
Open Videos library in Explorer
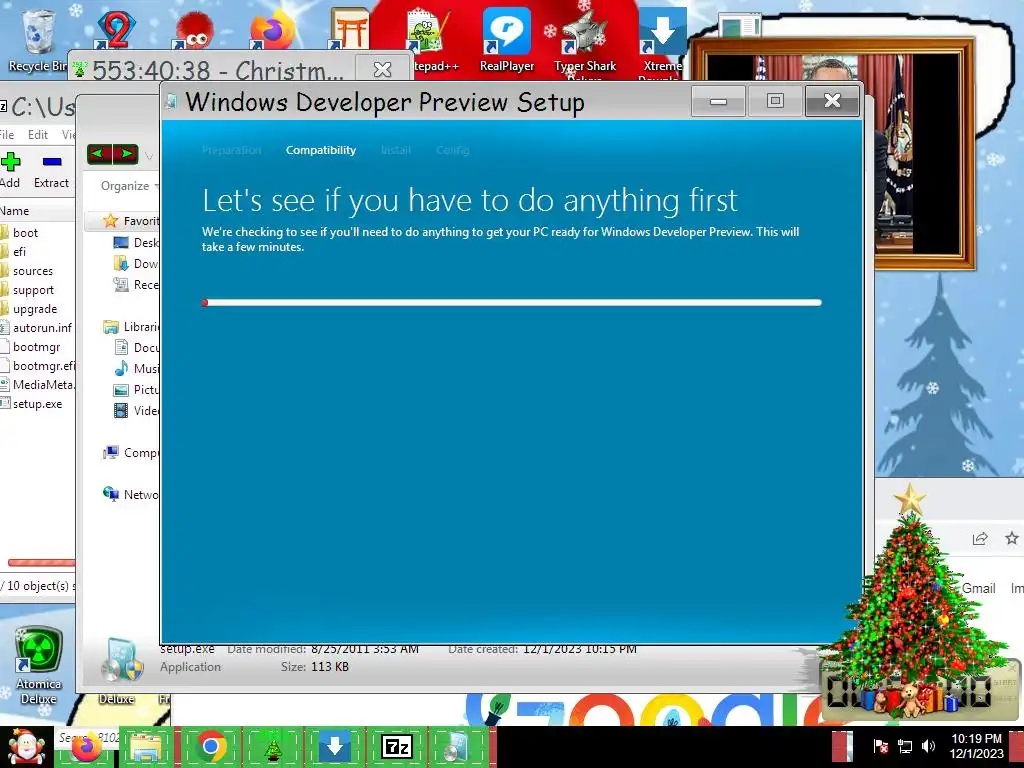coord(136,410)
